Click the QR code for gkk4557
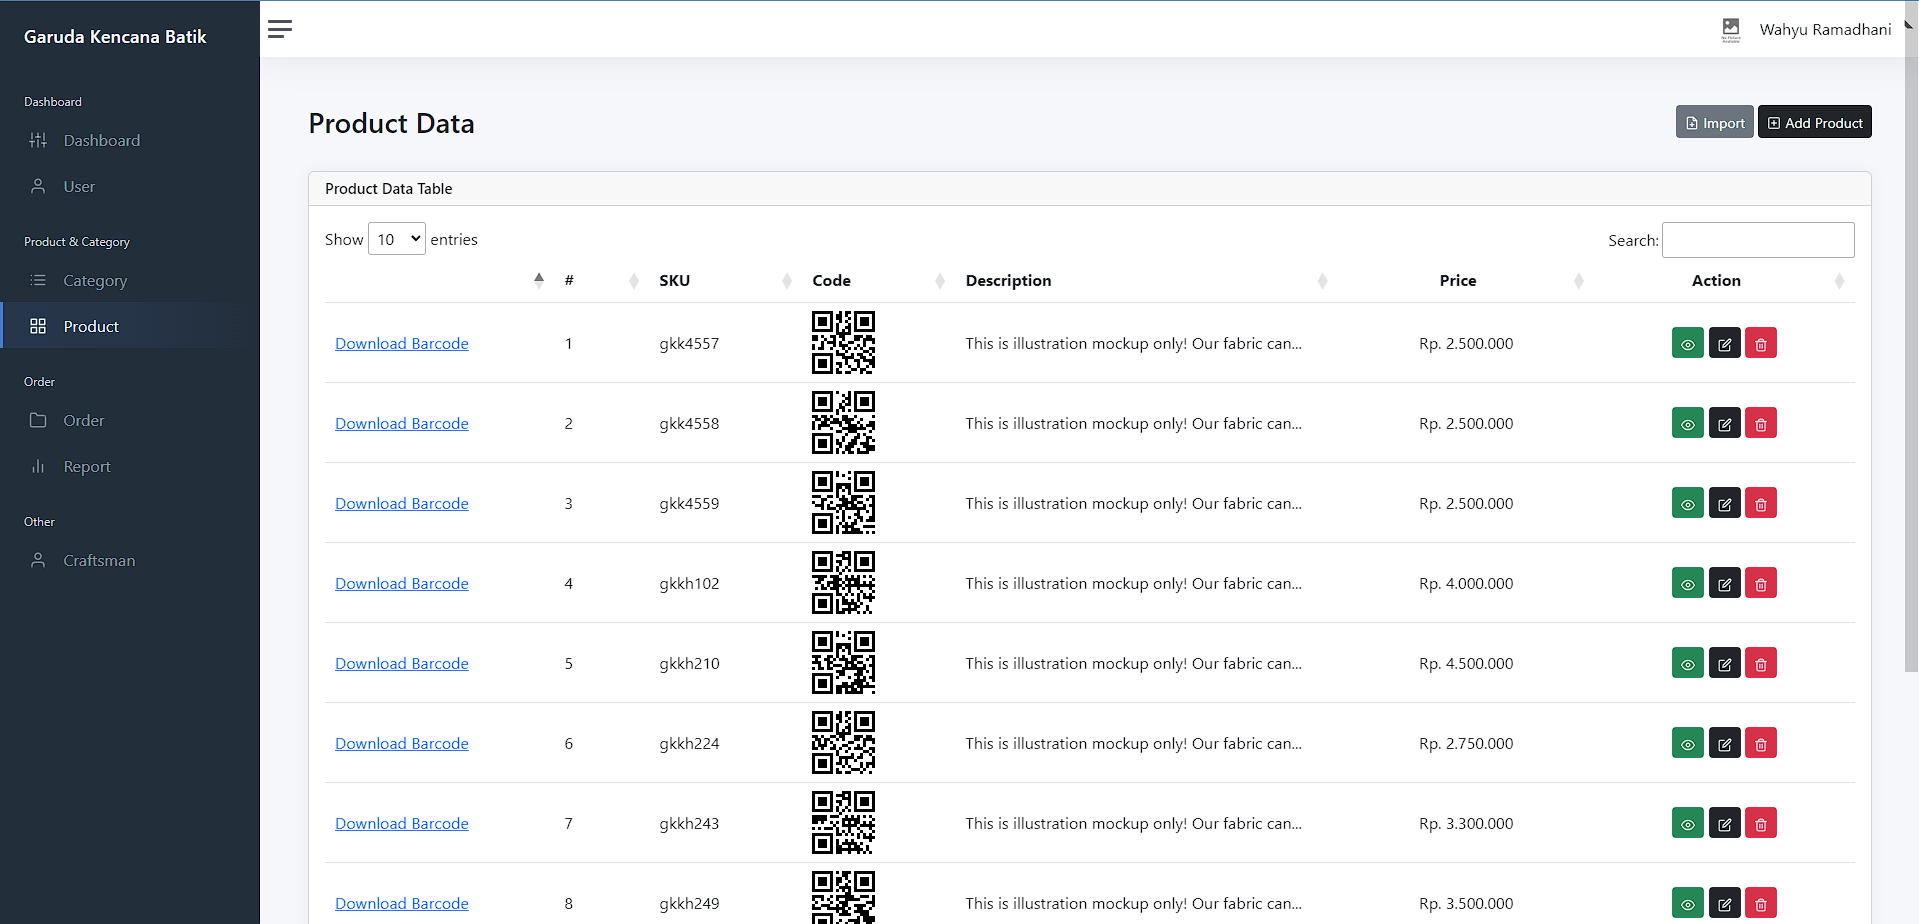 [842, 343]
